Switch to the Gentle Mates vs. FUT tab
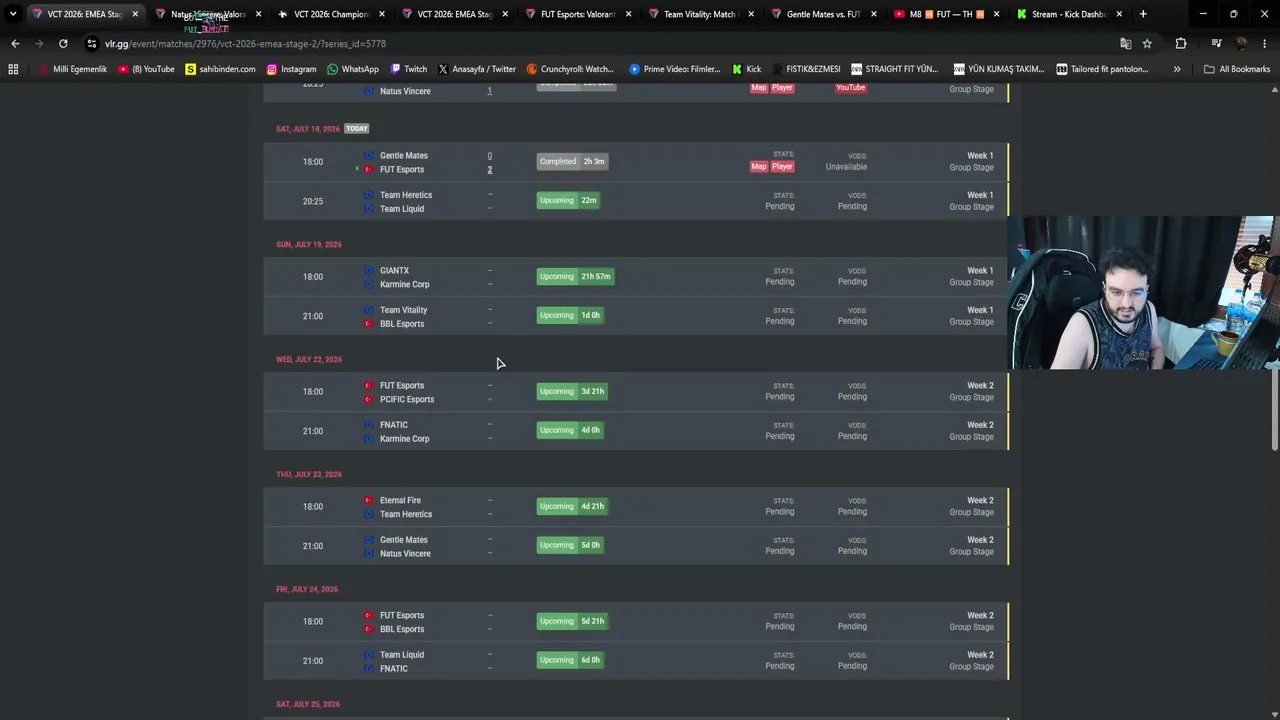 [824, 14]
